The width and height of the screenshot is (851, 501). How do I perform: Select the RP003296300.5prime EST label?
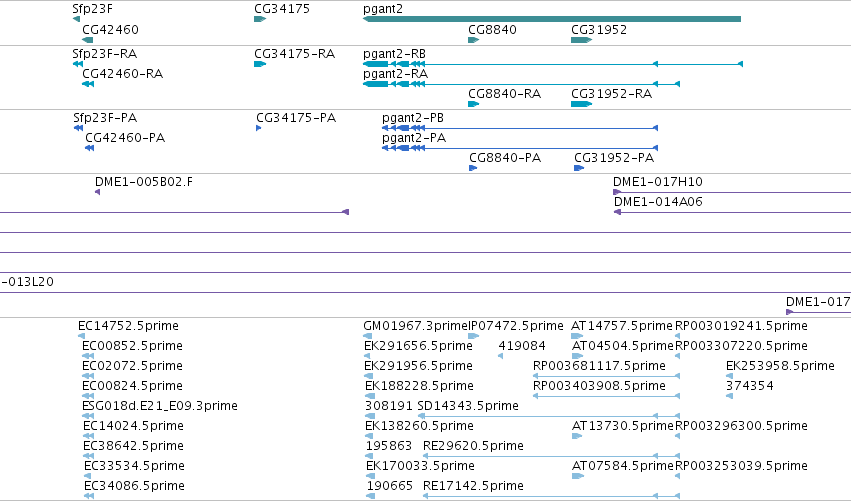click(741, 426)
